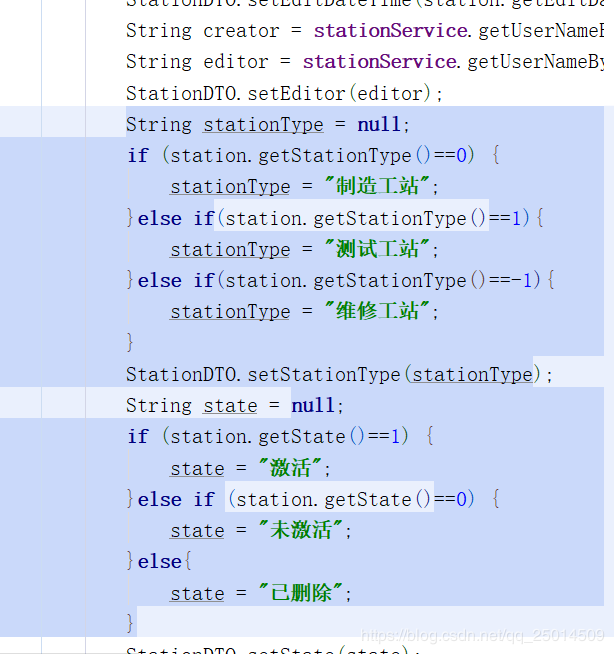Click the stationType variable declaration
614x654 pixels.
[263, 125]
